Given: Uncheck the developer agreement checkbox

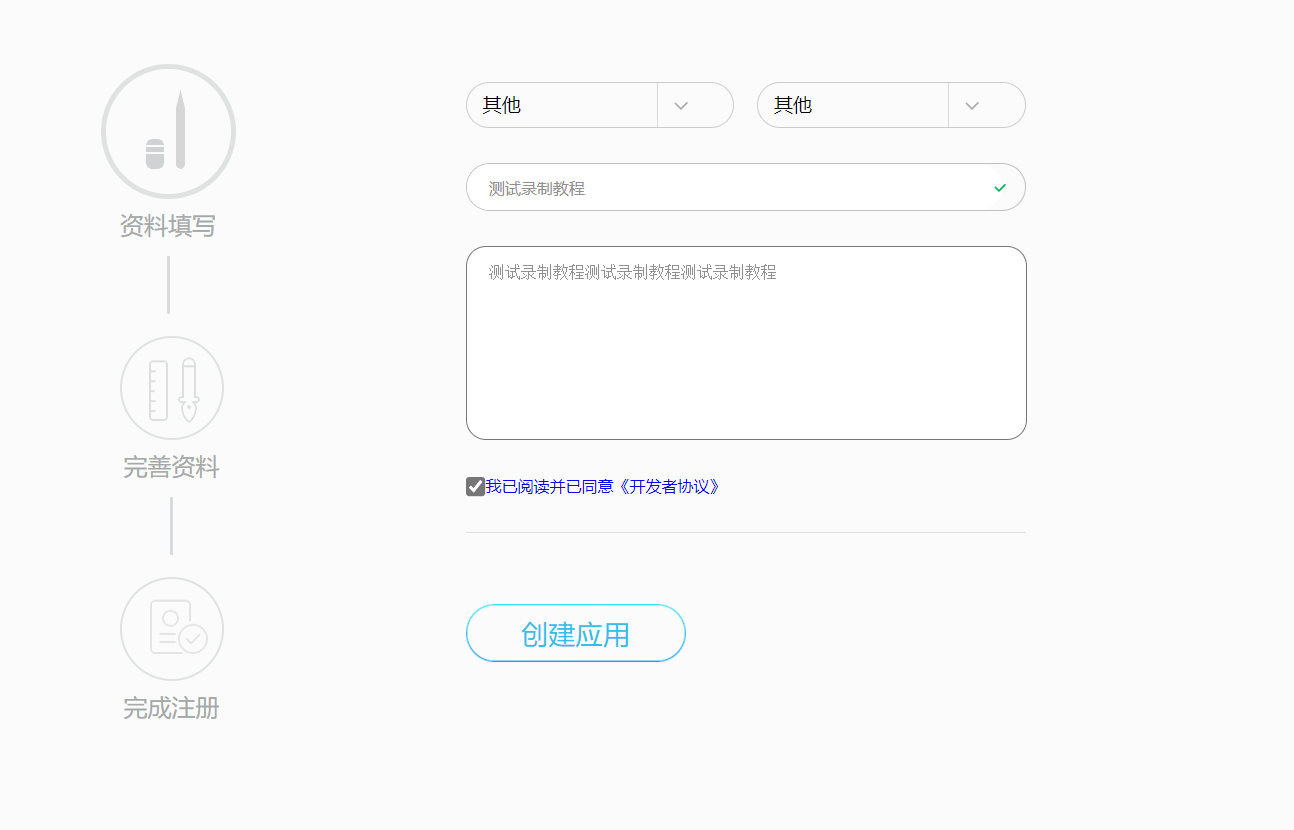Looking at the screenshot, I should coord(476,487).
